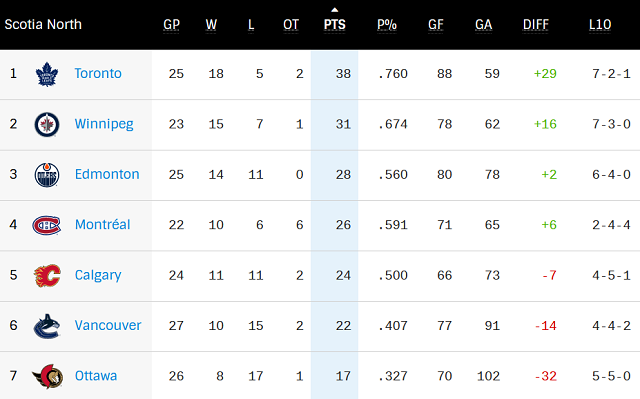The image size is (640, 399).
Task: Click the Ottawa Senators logo
Action: click(48, 376)
